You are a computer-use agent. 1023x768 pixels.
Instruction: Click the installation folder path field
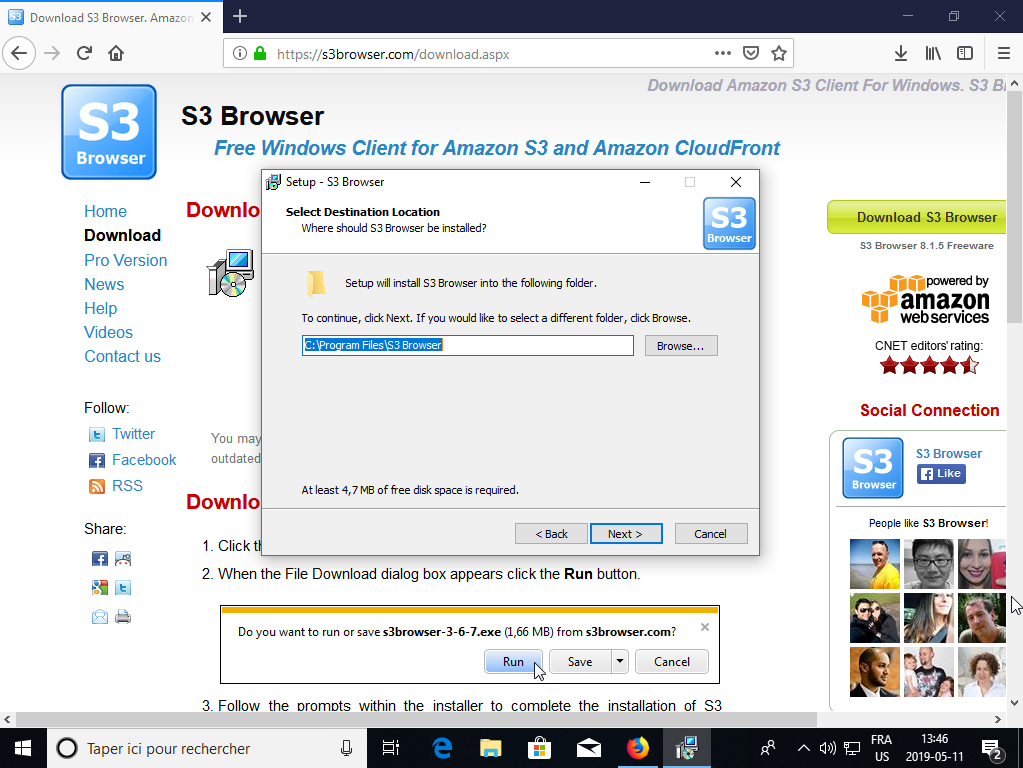pyautogui.click(x=467, y=345)
